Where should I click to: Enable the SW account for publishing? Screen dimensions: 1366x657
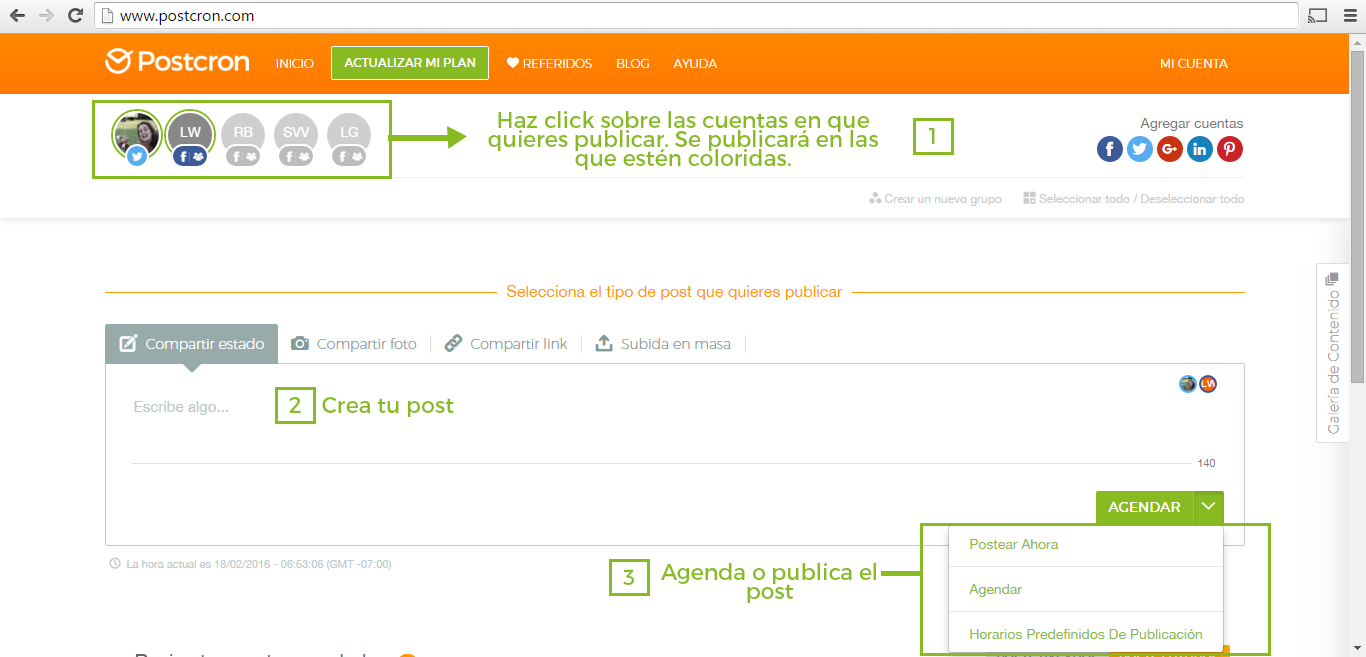pos(296,133)
